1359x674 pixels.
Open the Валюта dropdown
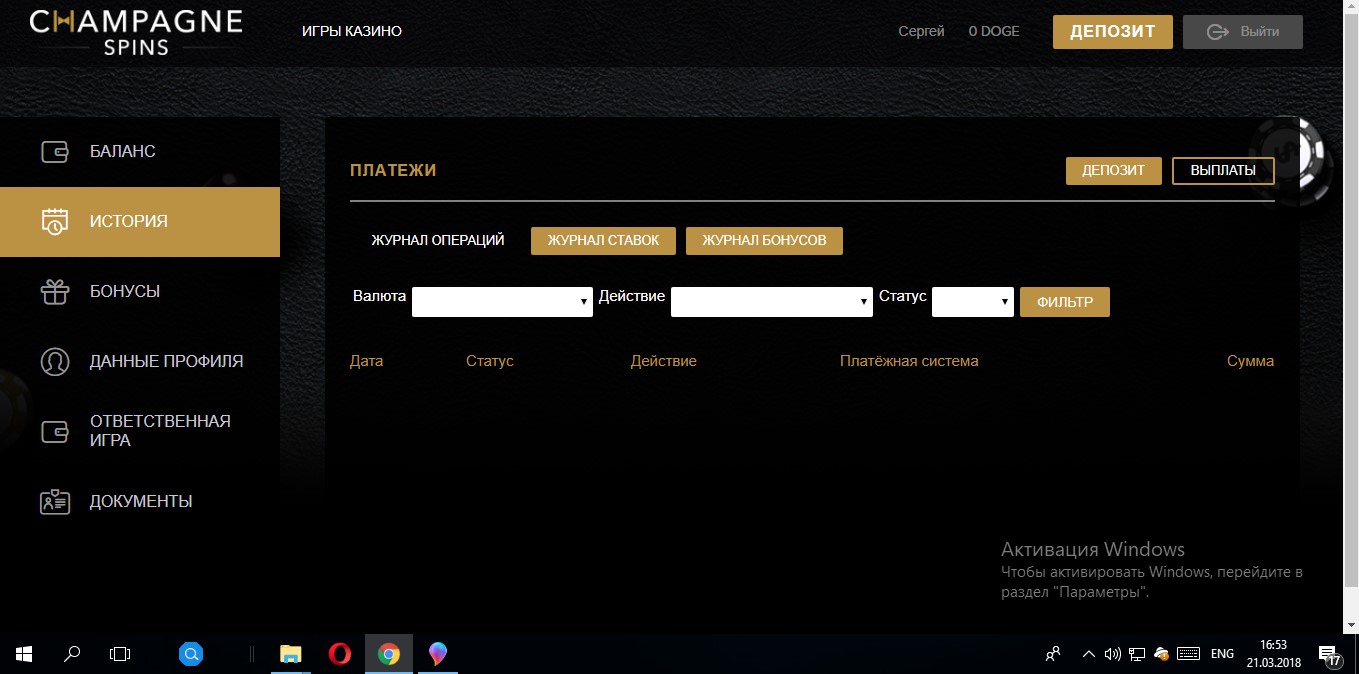[x=502, y=301]
